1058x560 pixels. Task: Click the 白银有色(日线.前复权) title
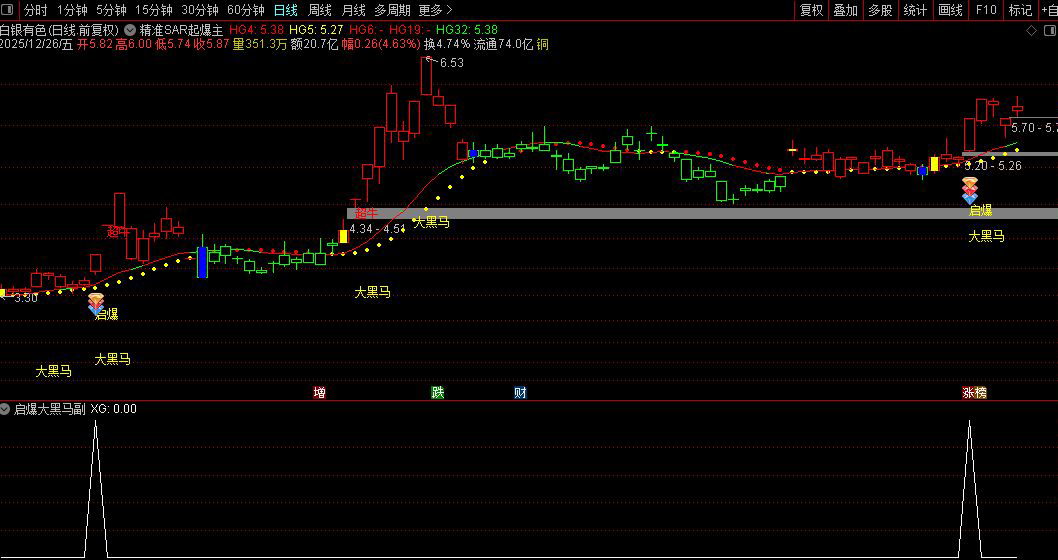[60, 30]
